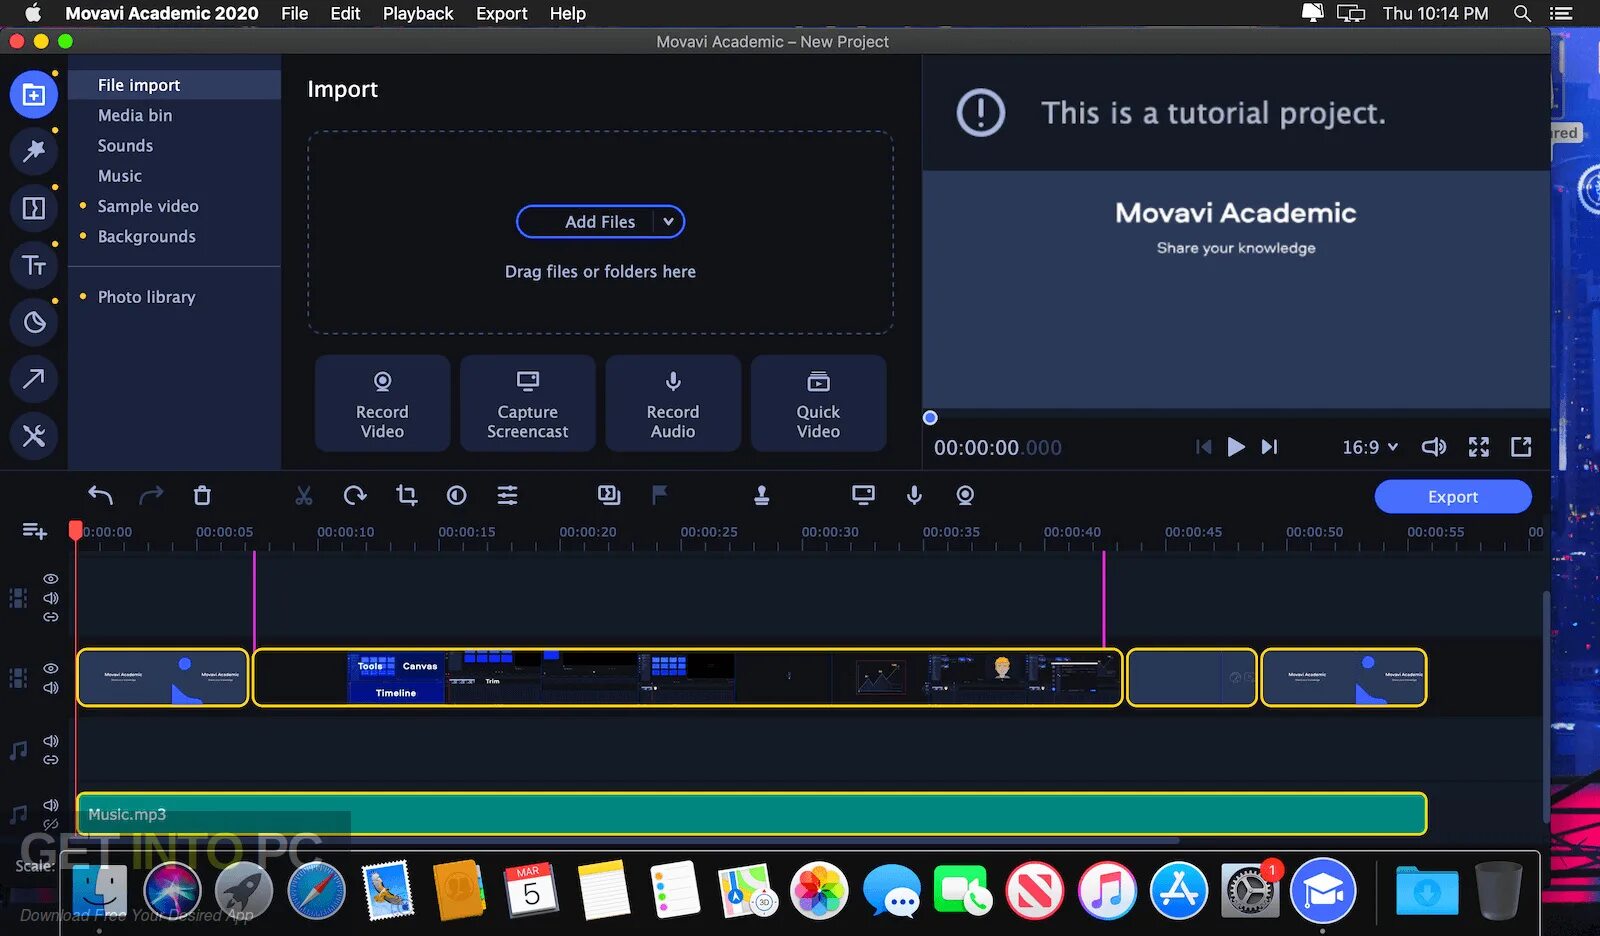Image resolution: width=1600 pixels, height=936 pixels.
Task: Mute the Music.mp3 audio track
Action: click(51, 805)
